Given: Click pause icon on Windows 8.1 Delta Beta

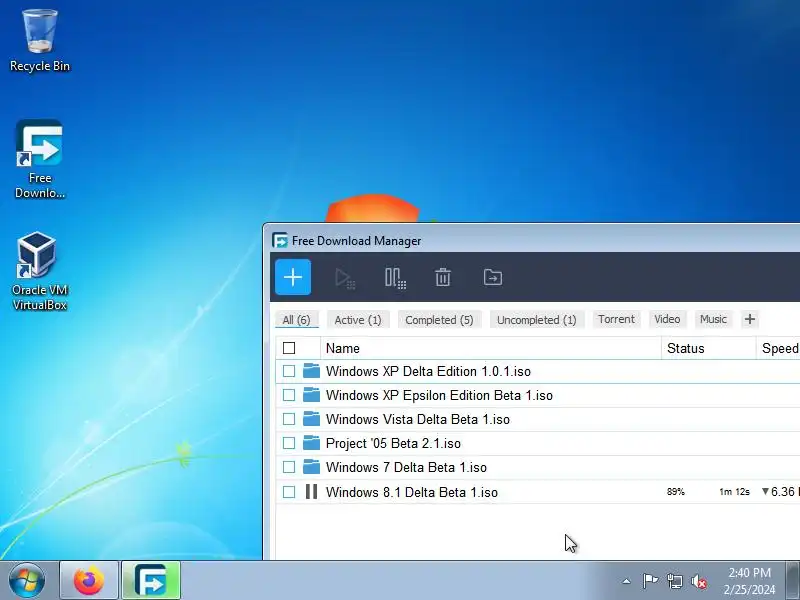Looking at the screenshot, I should tap(311, 492).
